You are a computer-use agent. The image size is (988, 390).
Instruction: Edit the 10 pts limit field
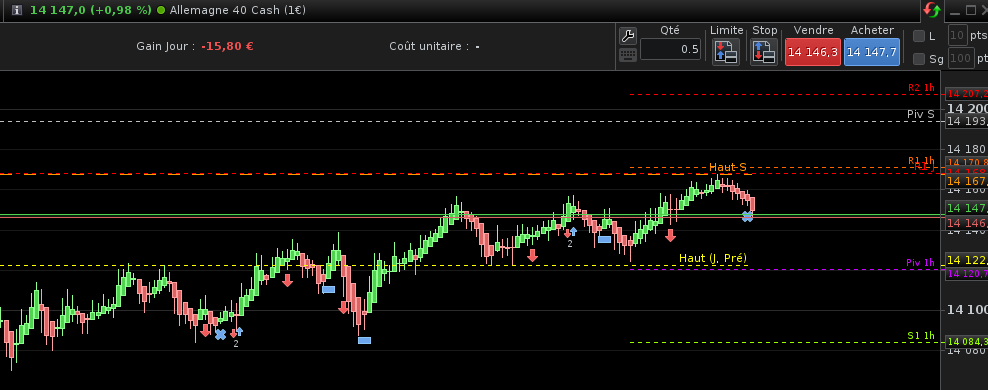click(958, 36)
